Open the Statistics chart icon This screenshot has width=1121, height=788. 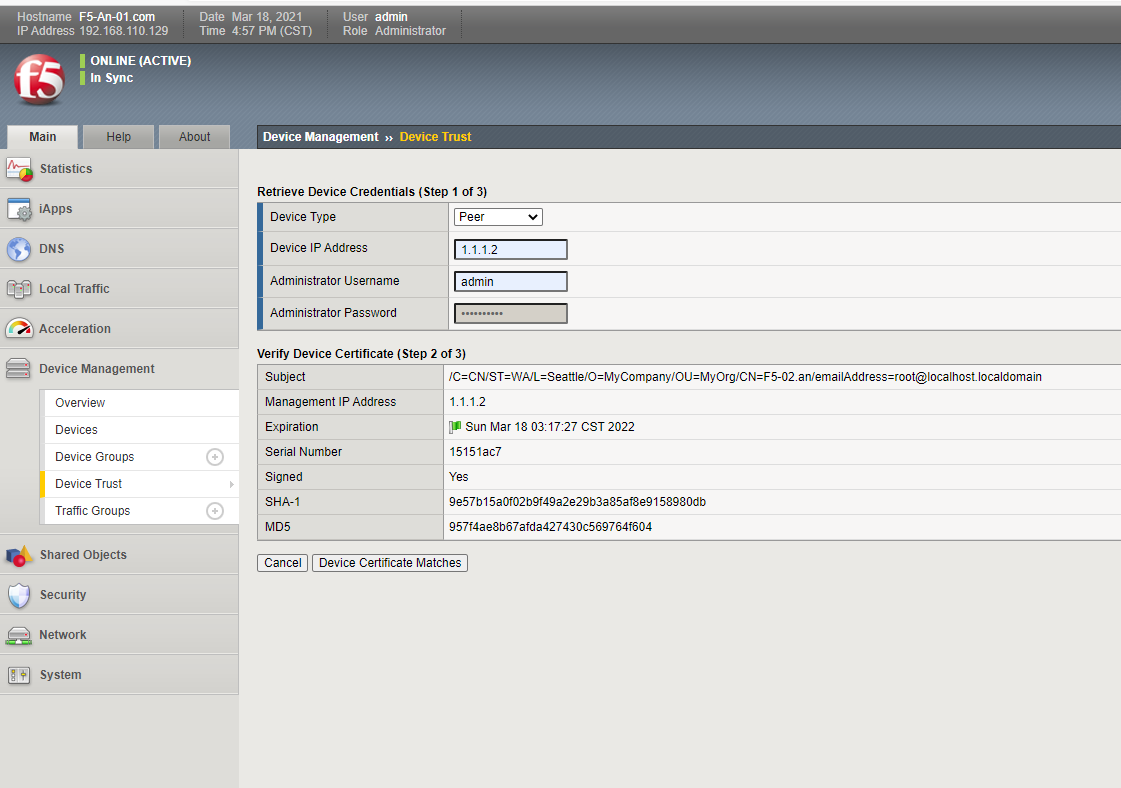point(19,169)
